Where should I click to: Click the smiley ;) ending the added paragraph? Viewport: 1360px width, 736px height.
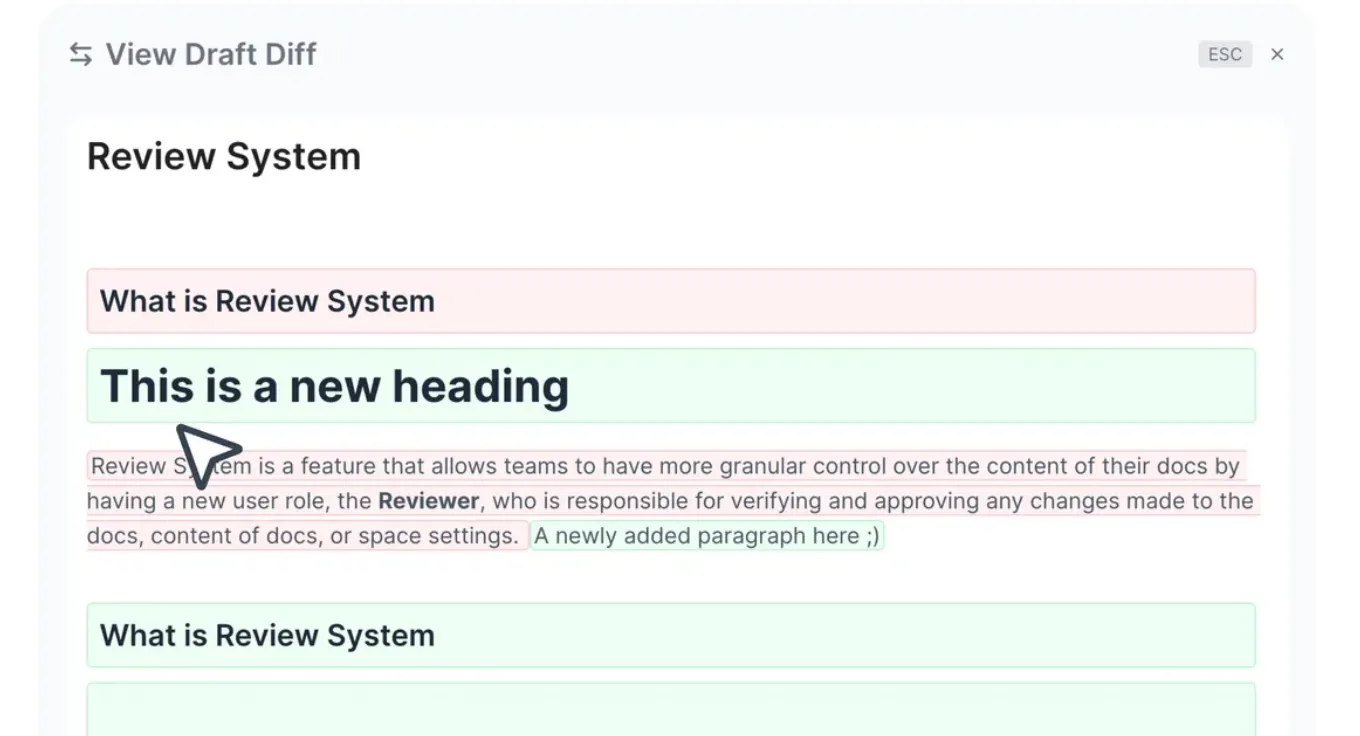(x=872, y=536)
